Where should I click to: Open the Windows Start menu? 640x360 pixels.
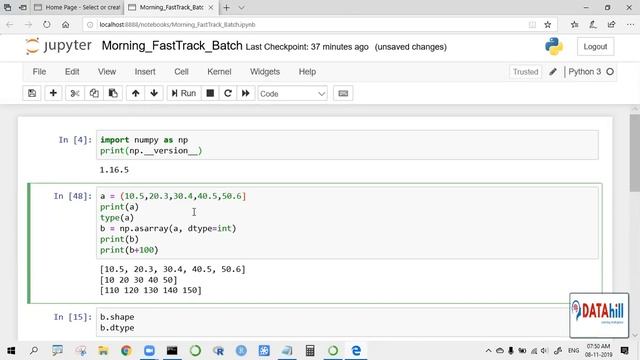tap(11, 351)
